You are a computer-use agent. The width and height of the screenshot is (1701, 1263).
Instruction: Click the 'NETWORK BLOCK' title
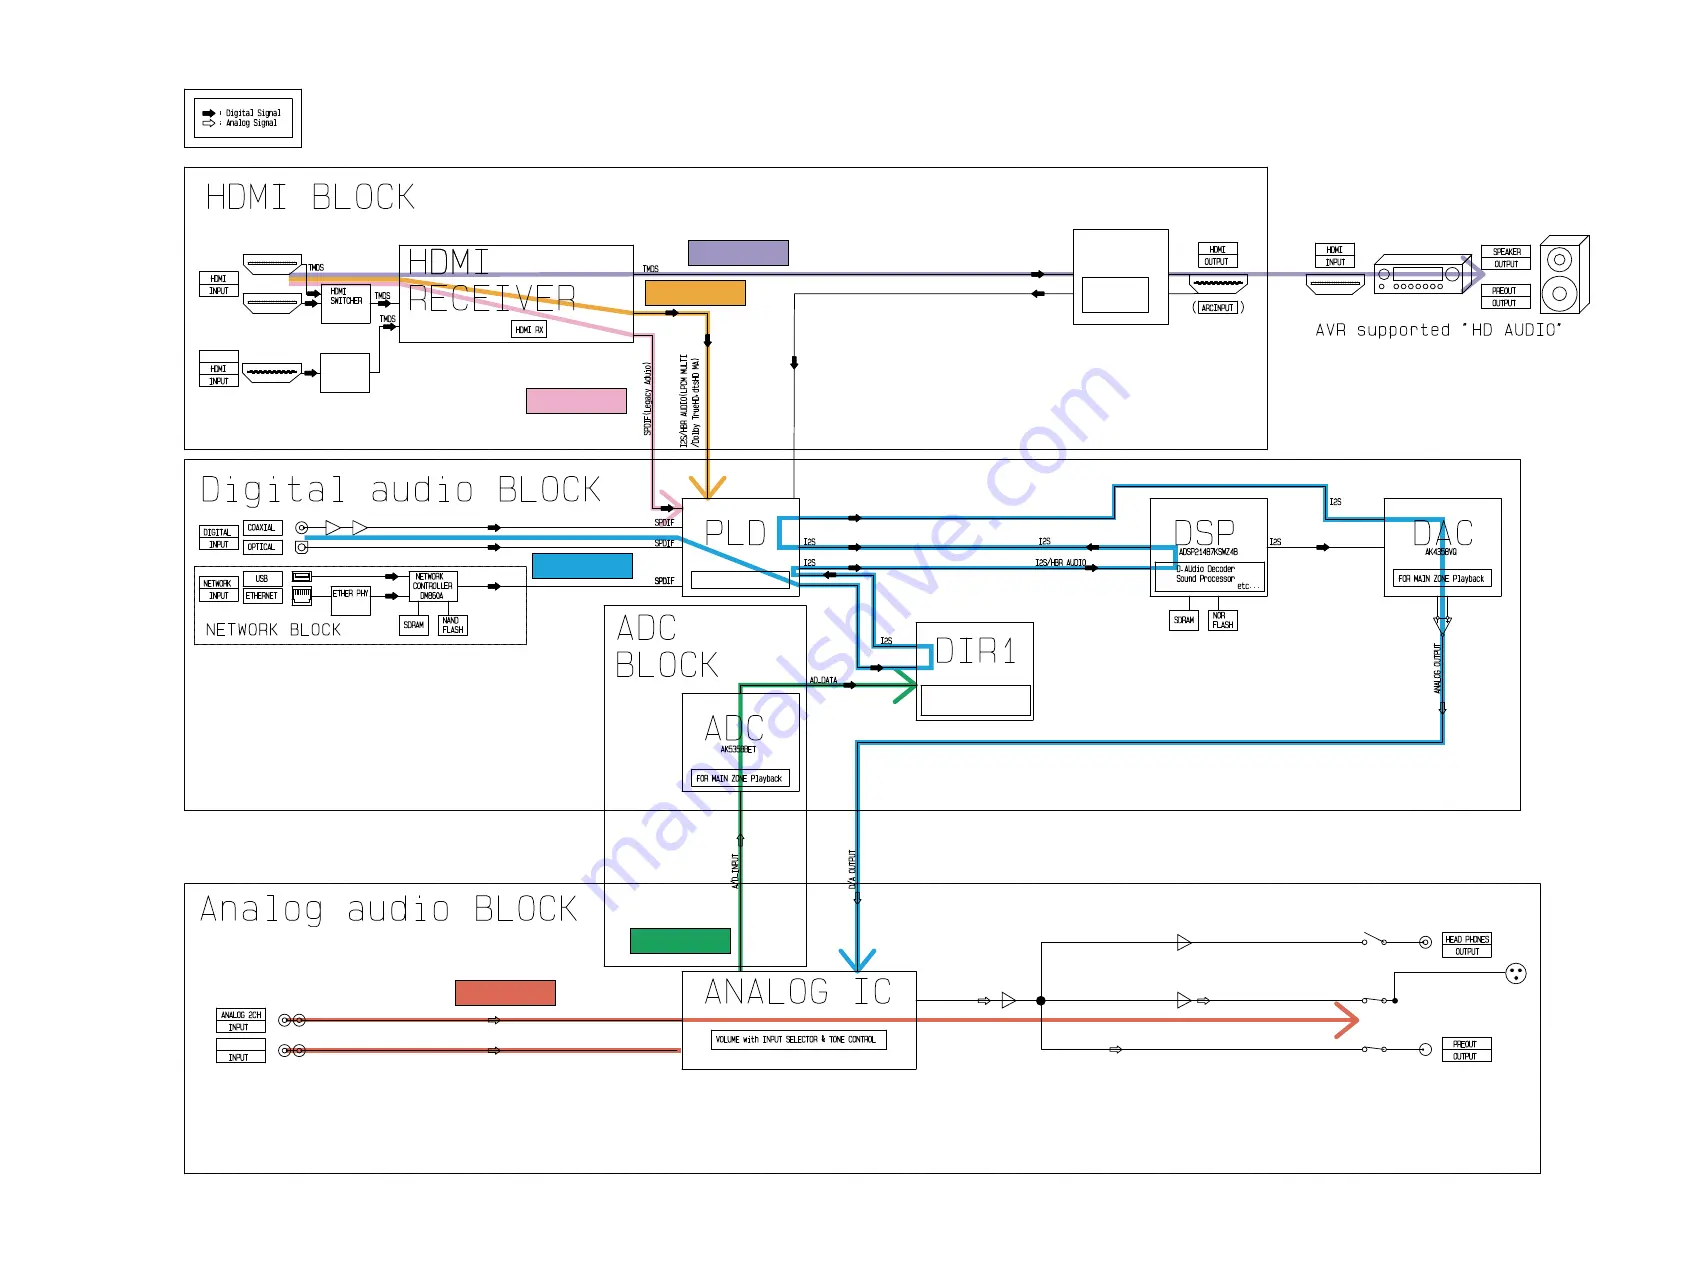pos(272,630)
